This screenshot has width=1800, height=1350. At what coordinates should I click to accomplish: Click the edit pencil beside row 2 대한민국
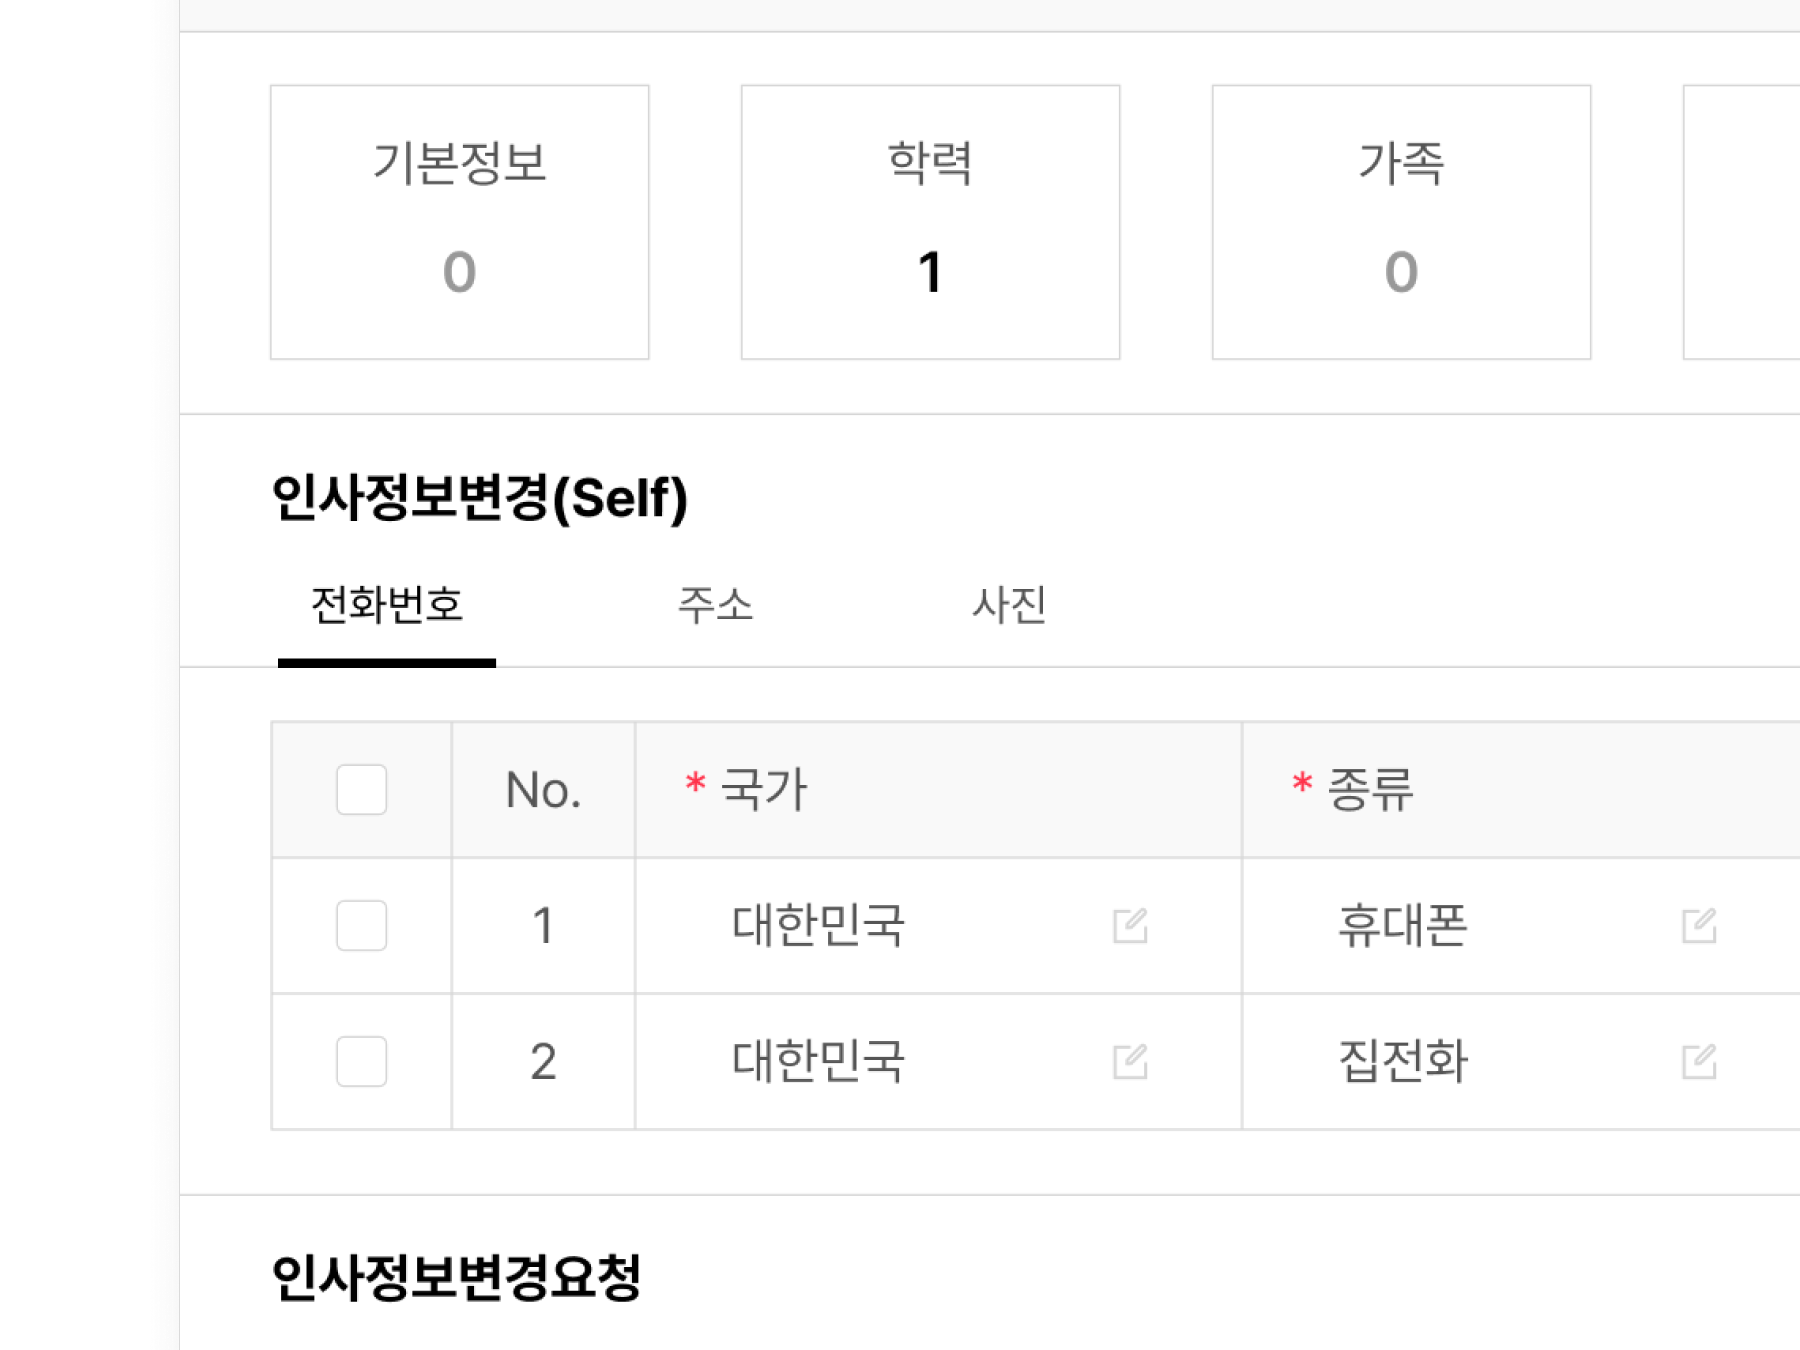(x=1128, y=1063)
